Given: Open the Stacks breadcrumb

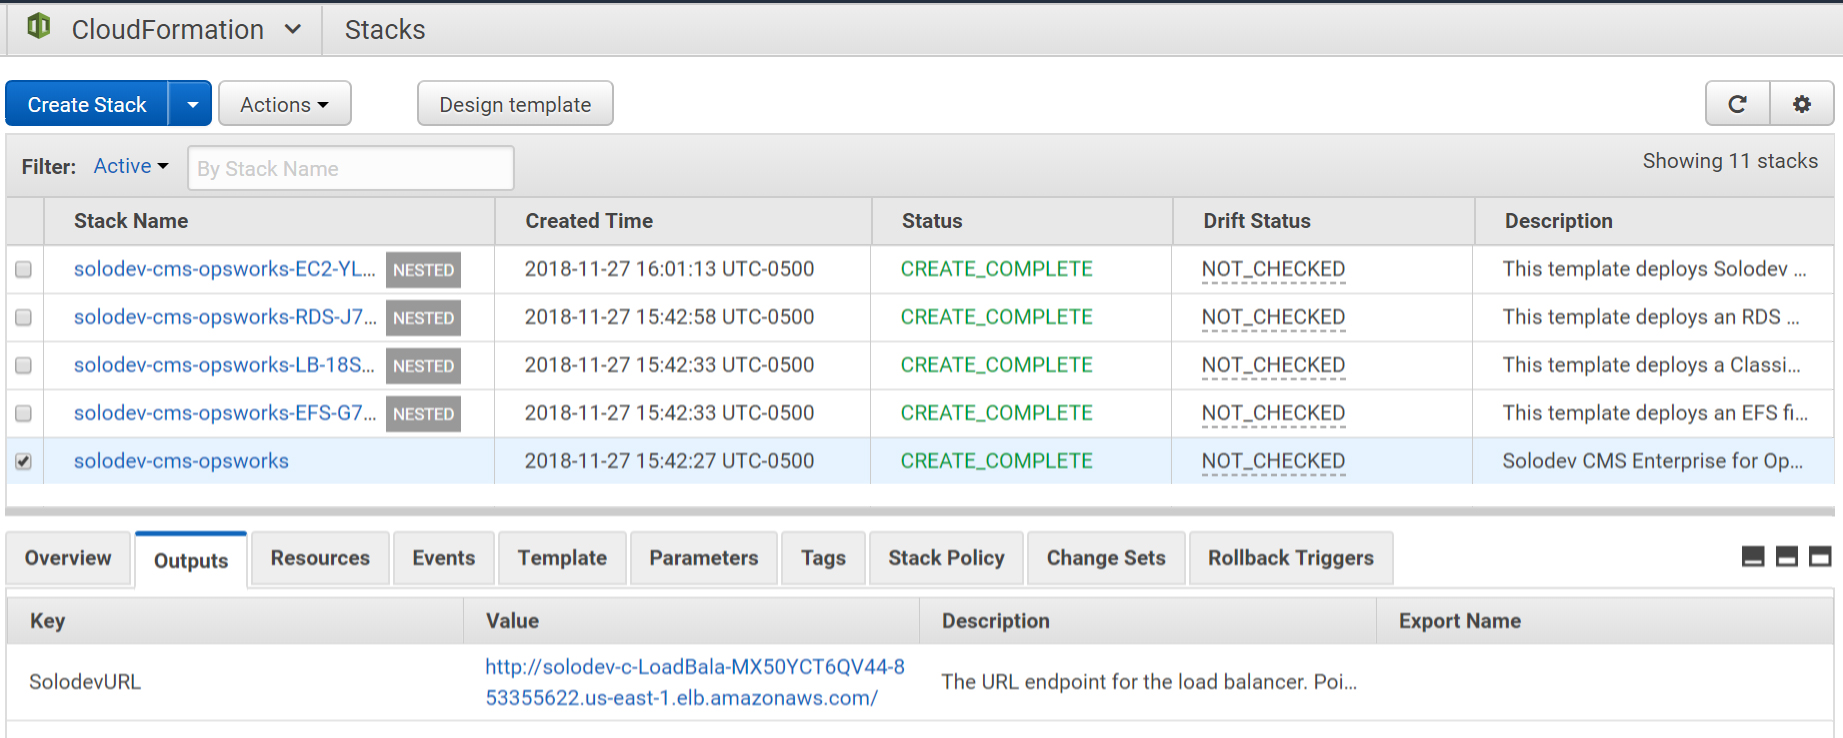Looking at the screenshot, I should click(x=385, y=30).
